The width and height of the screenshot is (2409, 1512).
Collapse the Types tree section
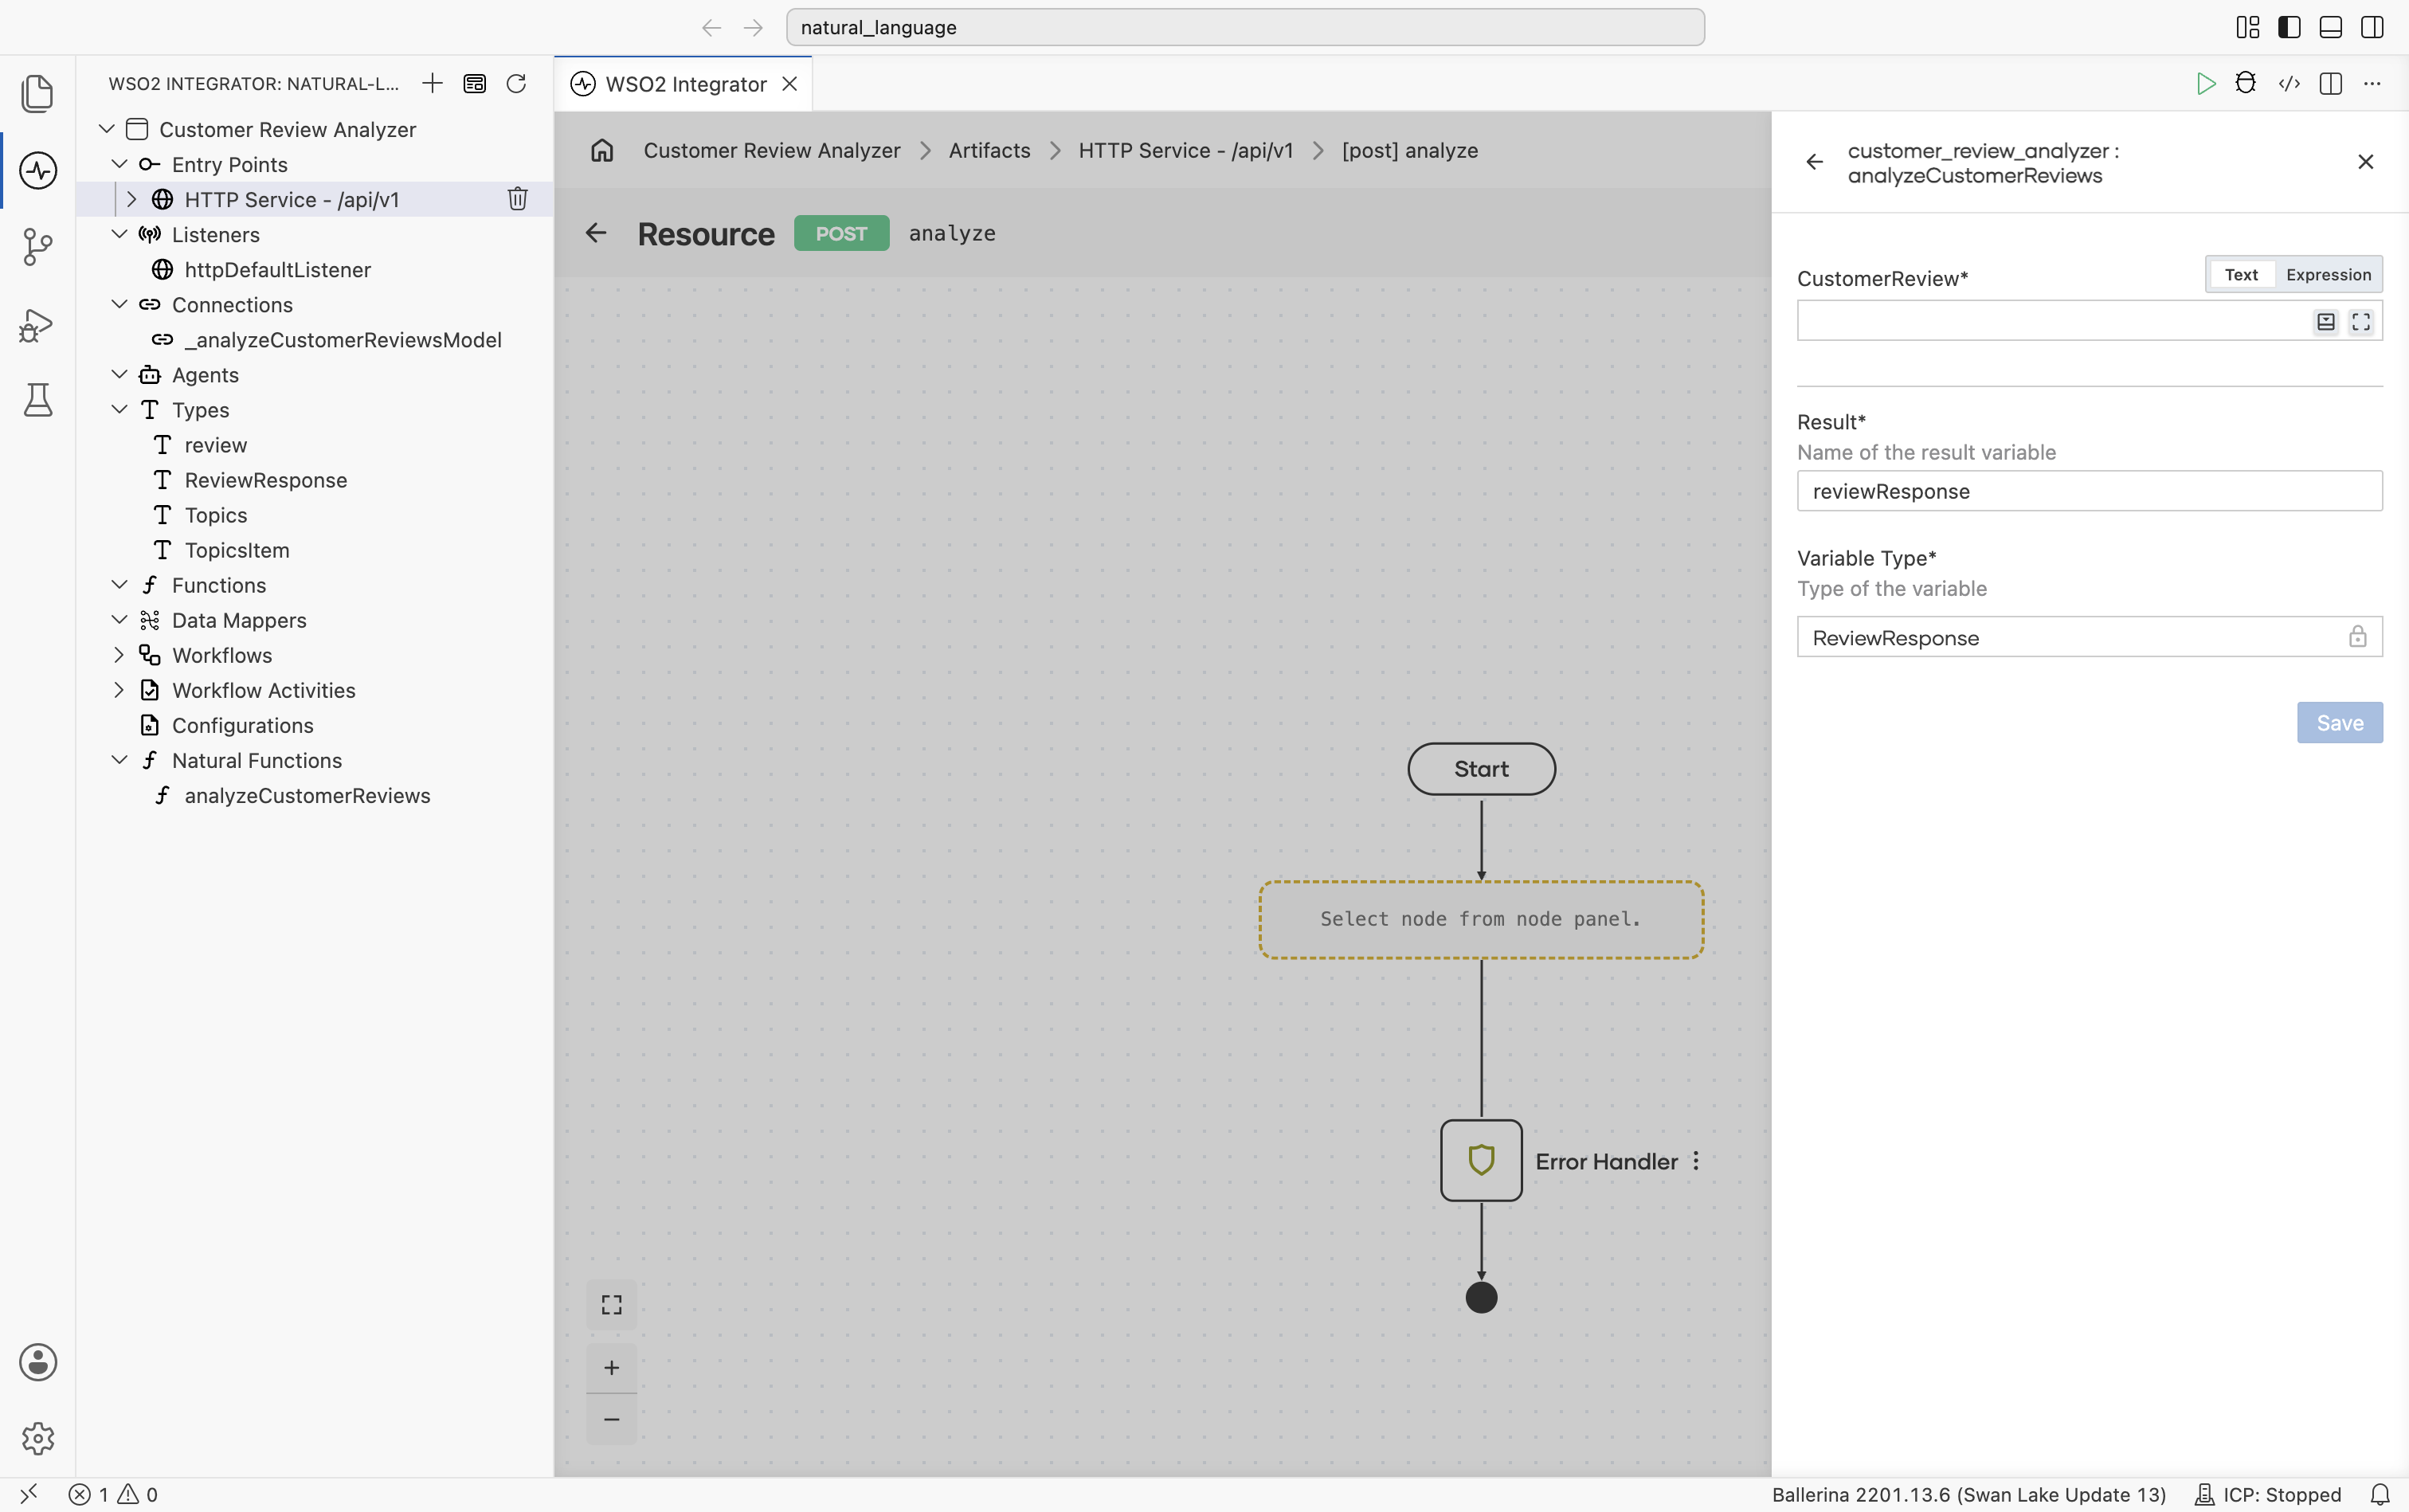(x=119, y=410)
